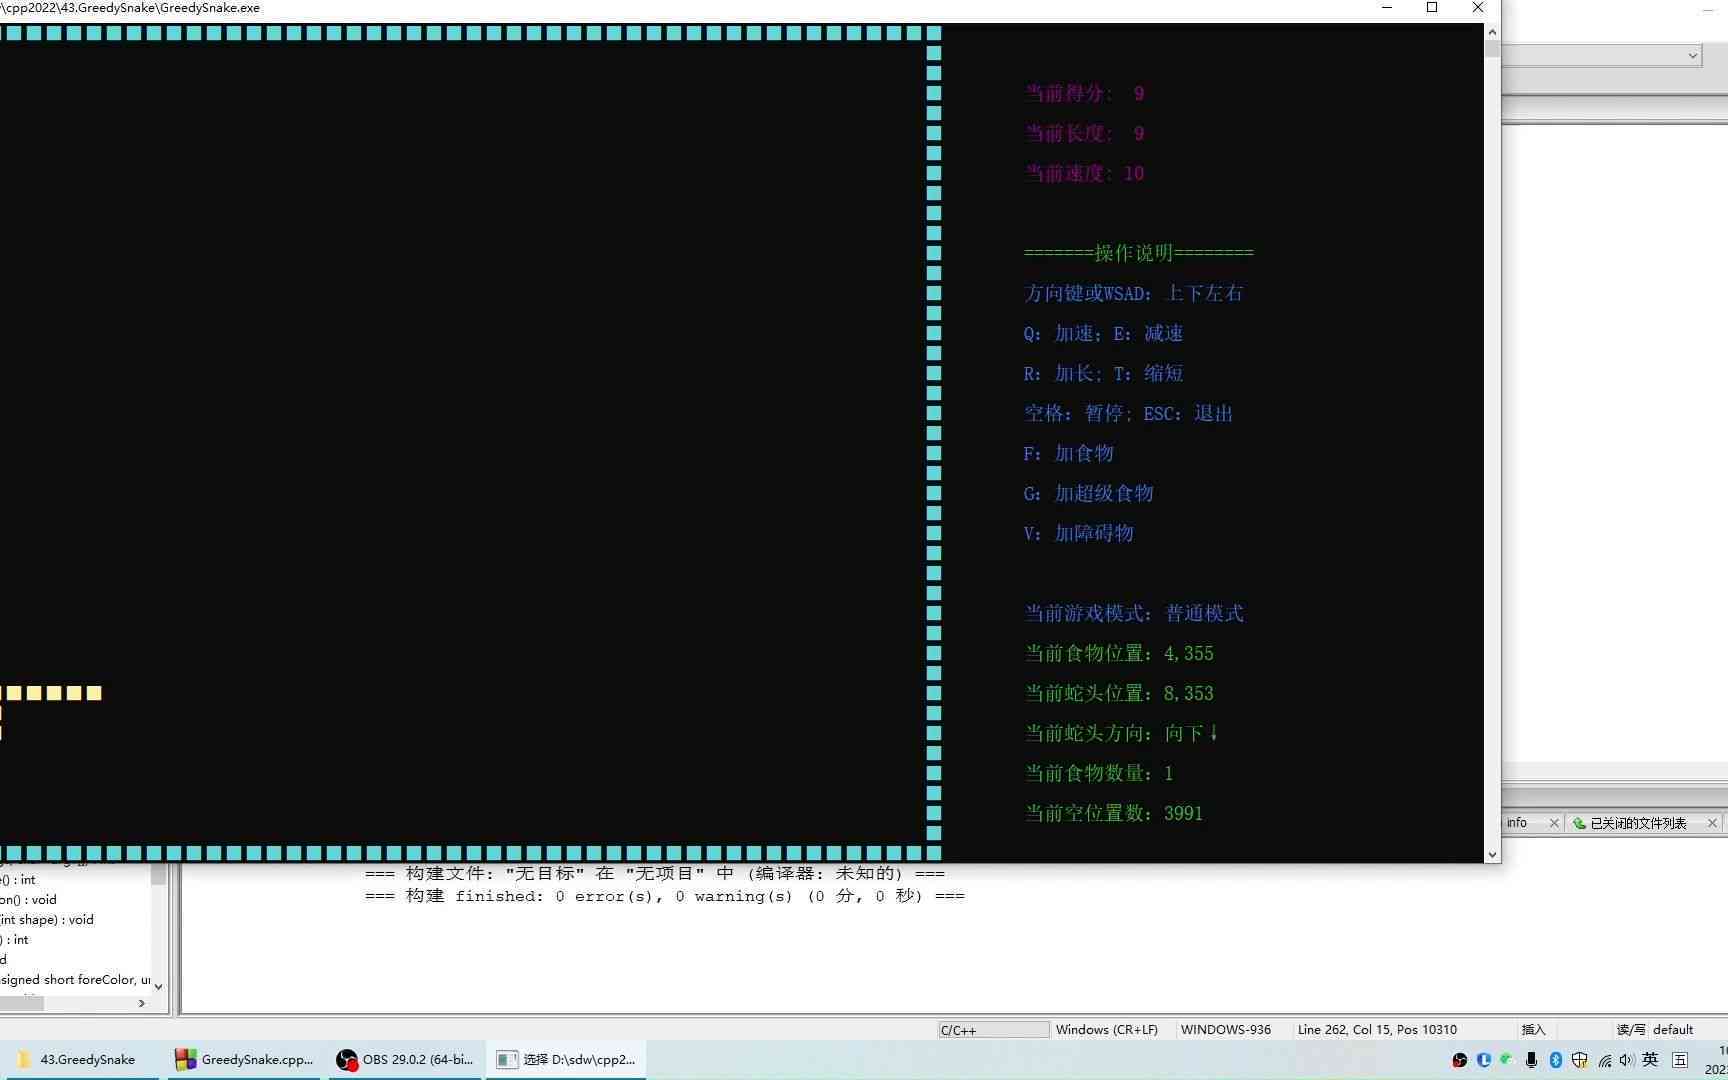Click the volume speaker tray icon
This screenshot has width=1728, height=1080.
[1626, 1060]
